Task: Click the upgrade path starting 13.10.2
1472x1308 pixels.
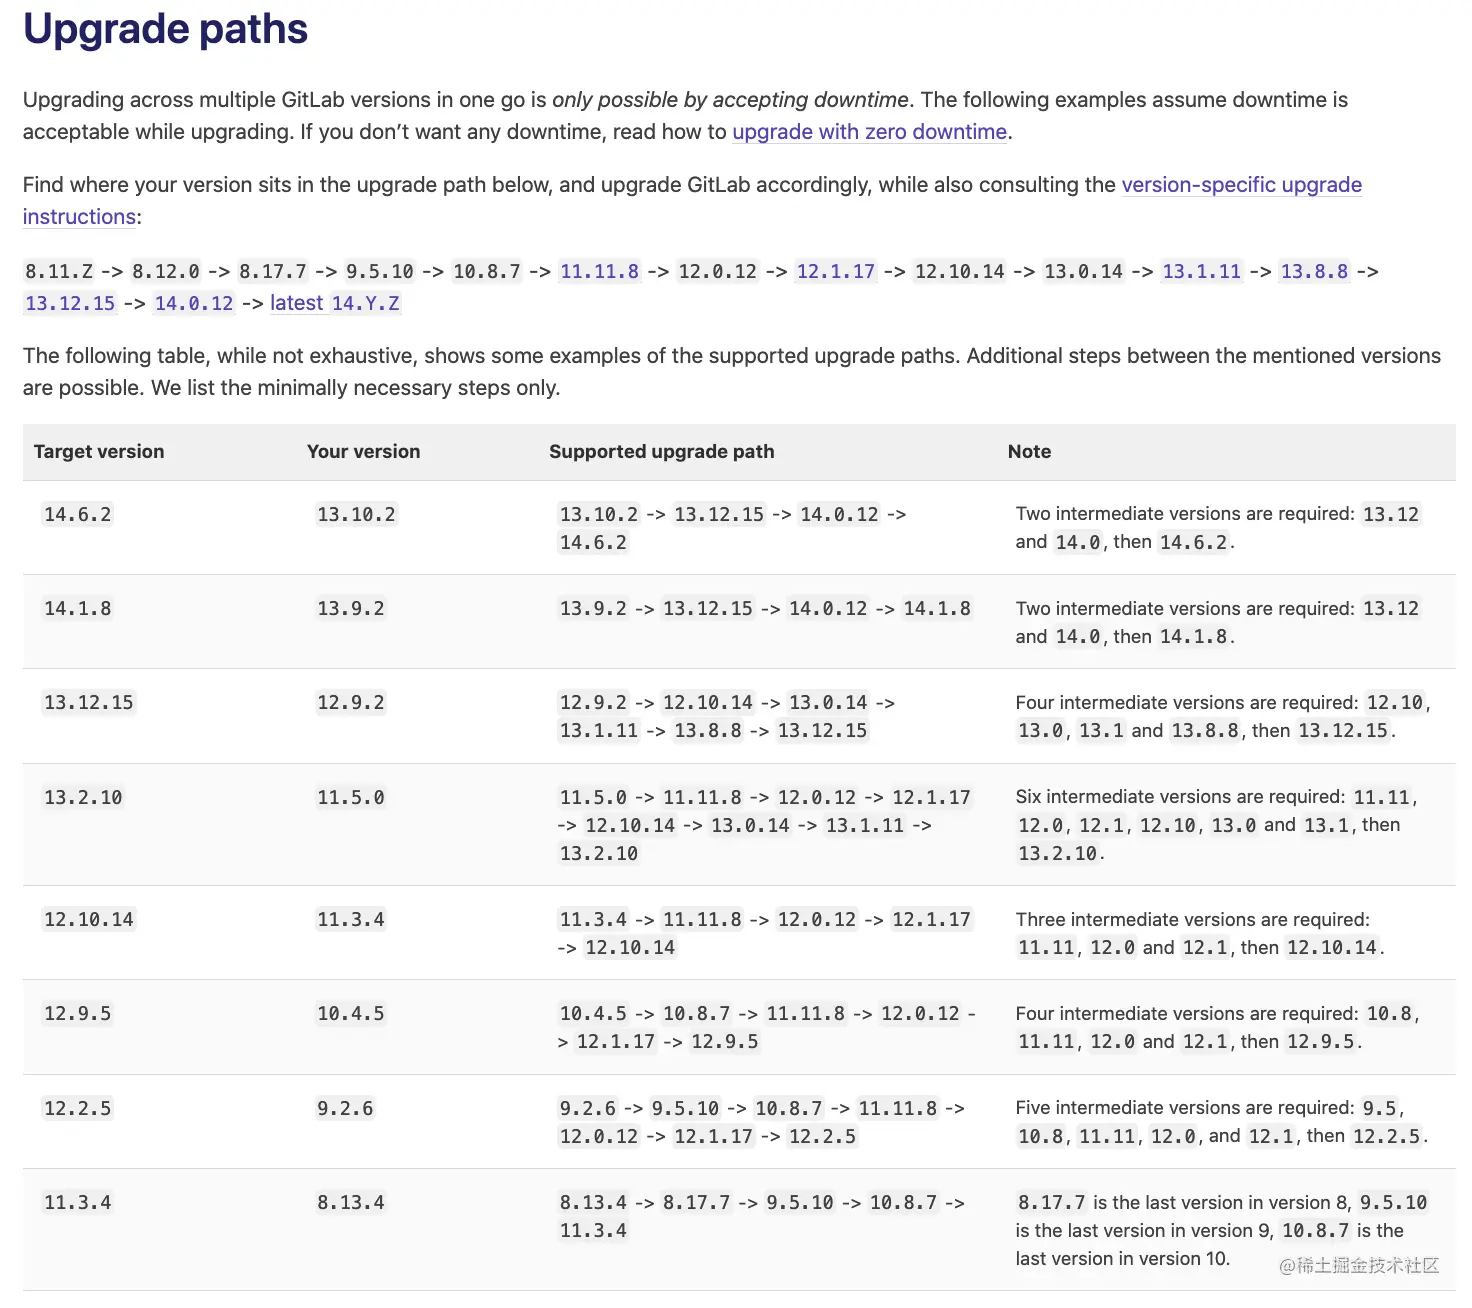Action: click(x=732, y=528)
